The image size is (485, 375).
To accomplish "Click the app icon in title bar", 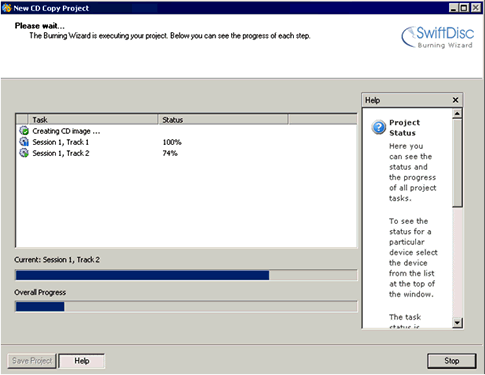I will pyautogui.click(x=6, y=8).
